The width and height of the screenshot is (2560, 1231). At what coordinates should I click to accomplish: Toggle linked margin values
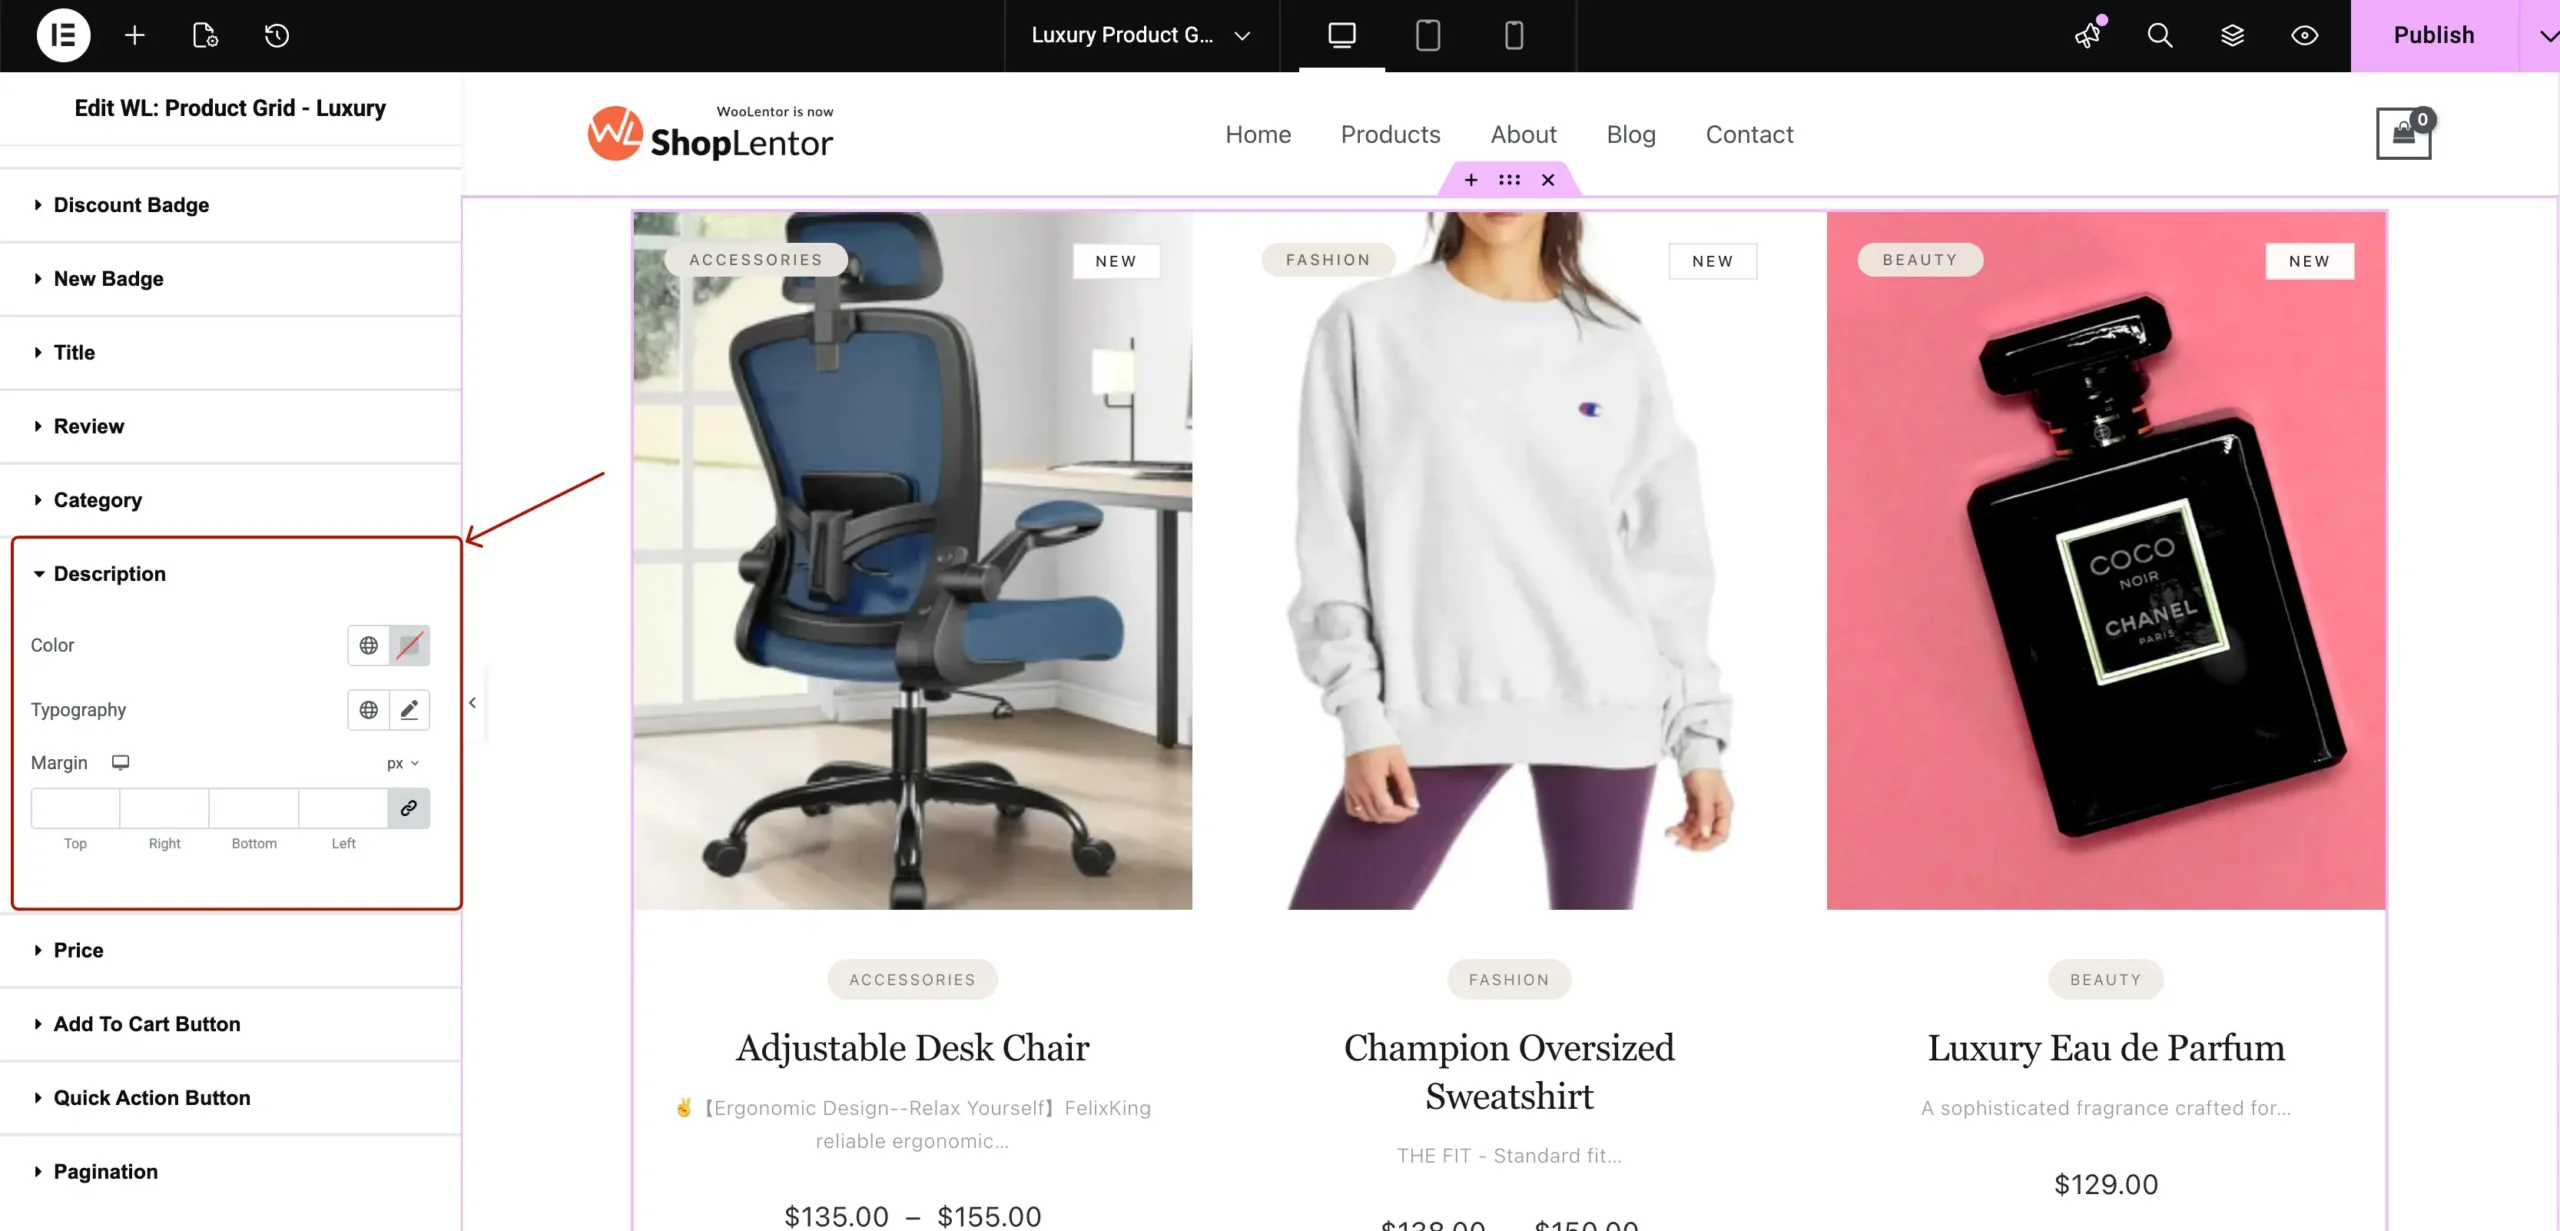[409, 808]
